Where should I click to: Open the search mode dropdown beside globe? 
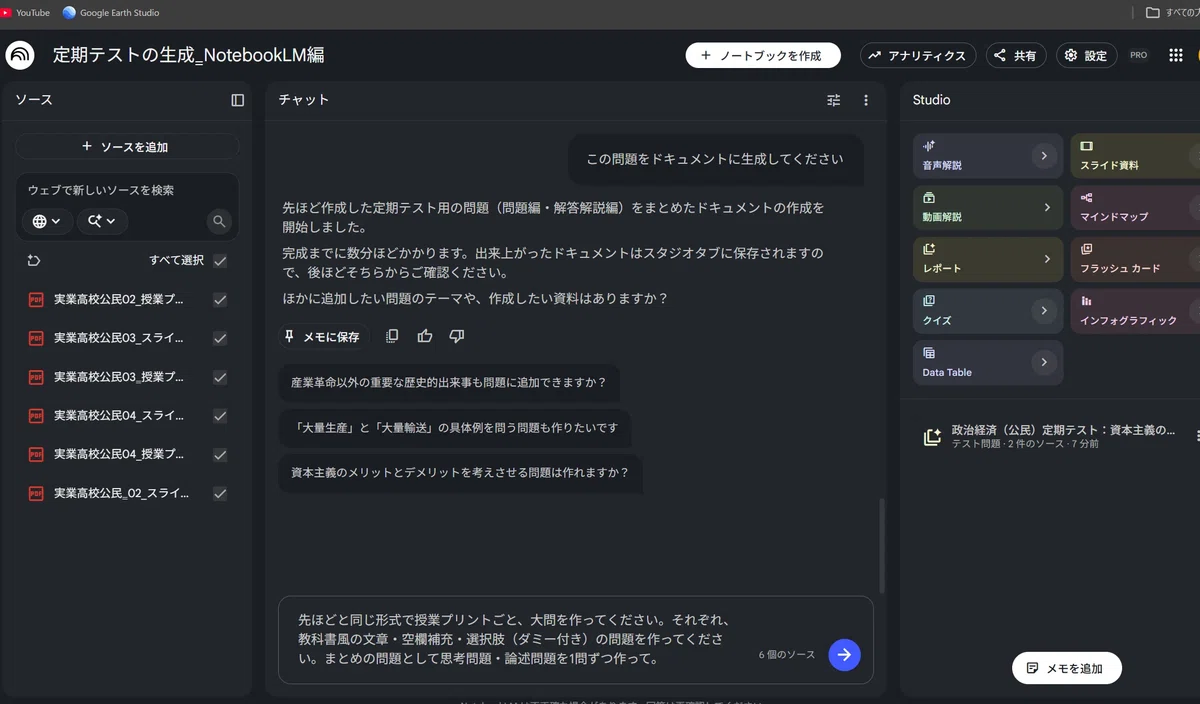(x=102, y=221)
